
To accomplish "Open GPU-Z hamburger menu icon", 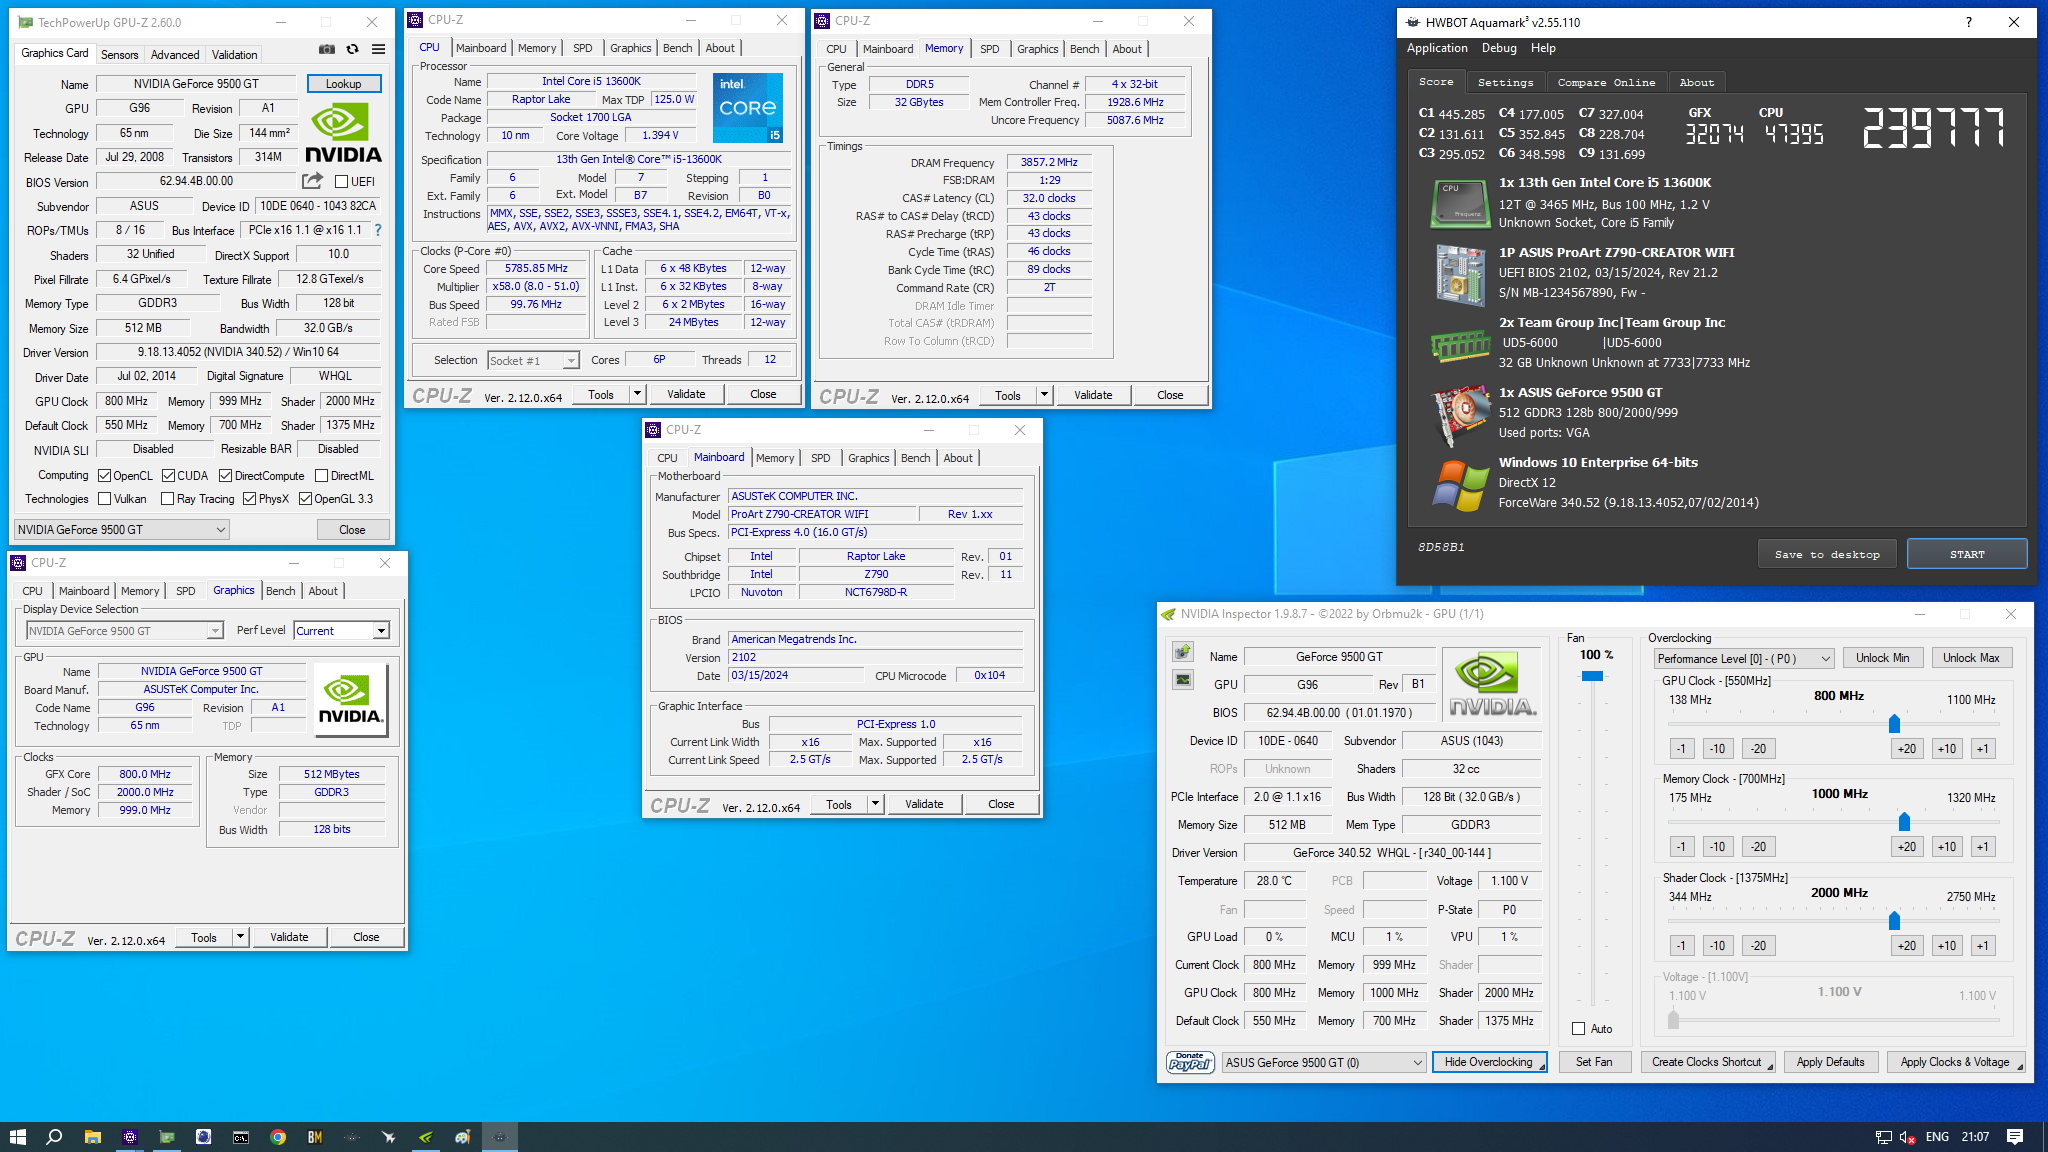I will tap(378, 49).
